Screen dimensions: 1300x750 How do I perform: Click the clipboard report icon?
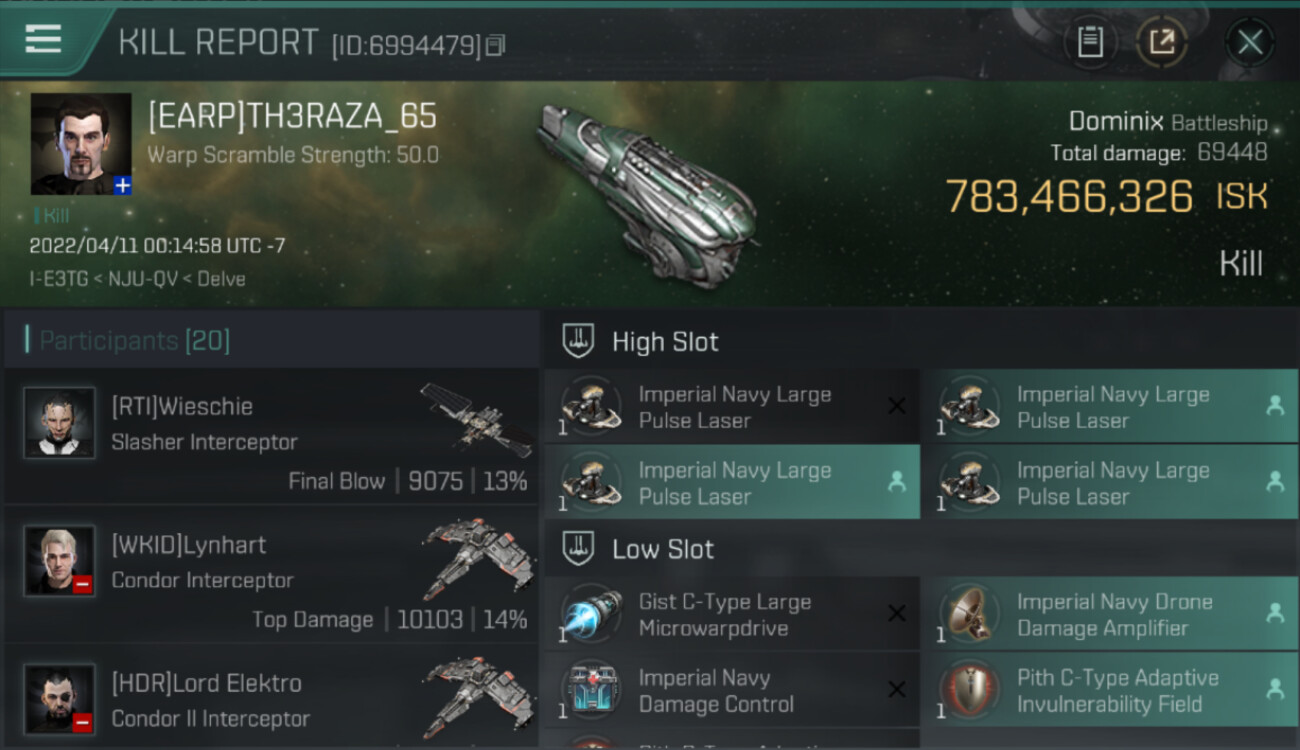1089,42
